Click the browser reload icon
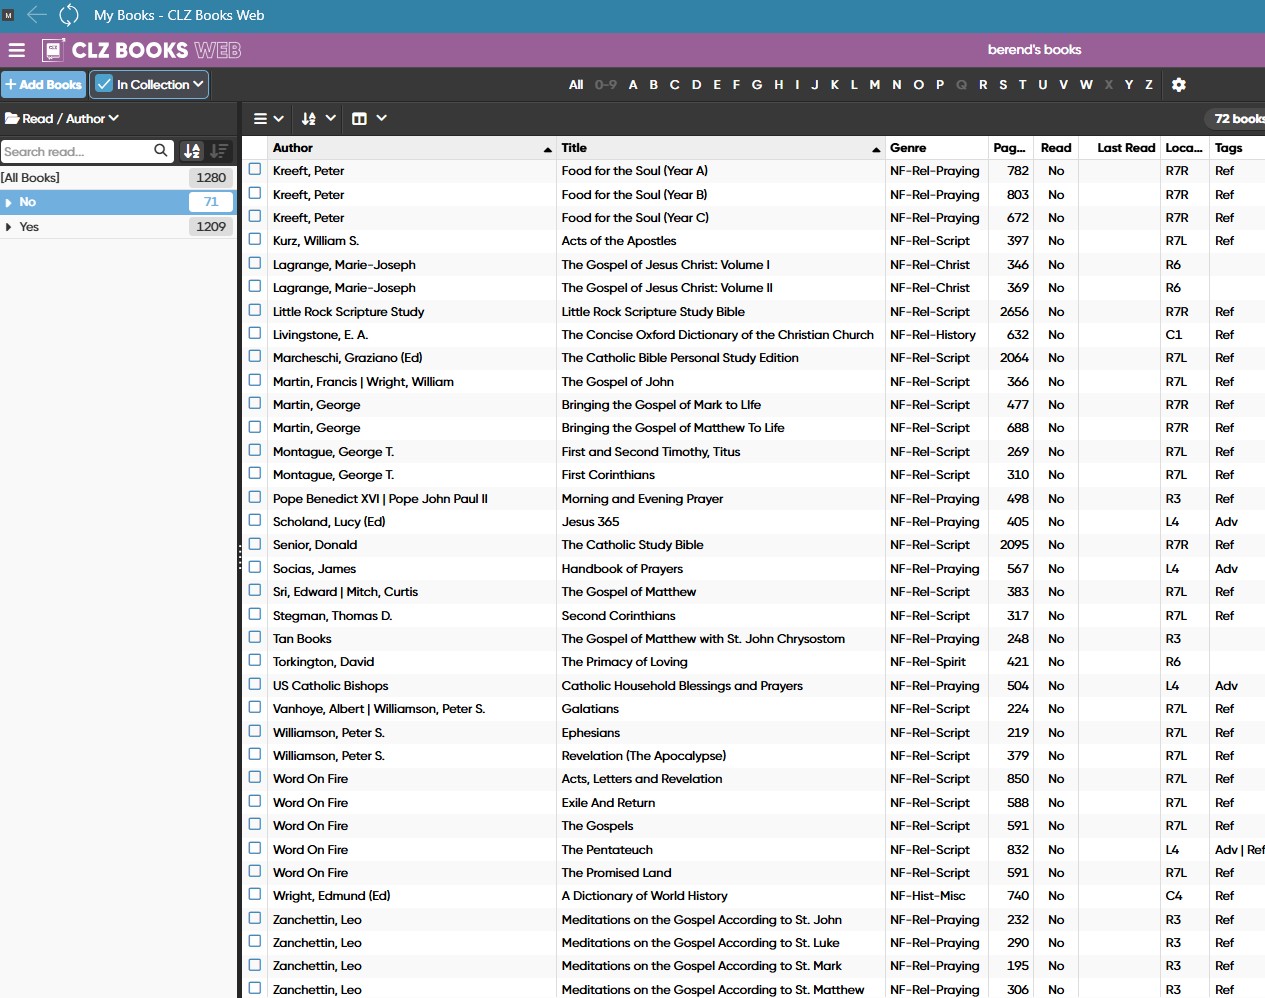The image size is (1265, 998). [x=69, y=15]
